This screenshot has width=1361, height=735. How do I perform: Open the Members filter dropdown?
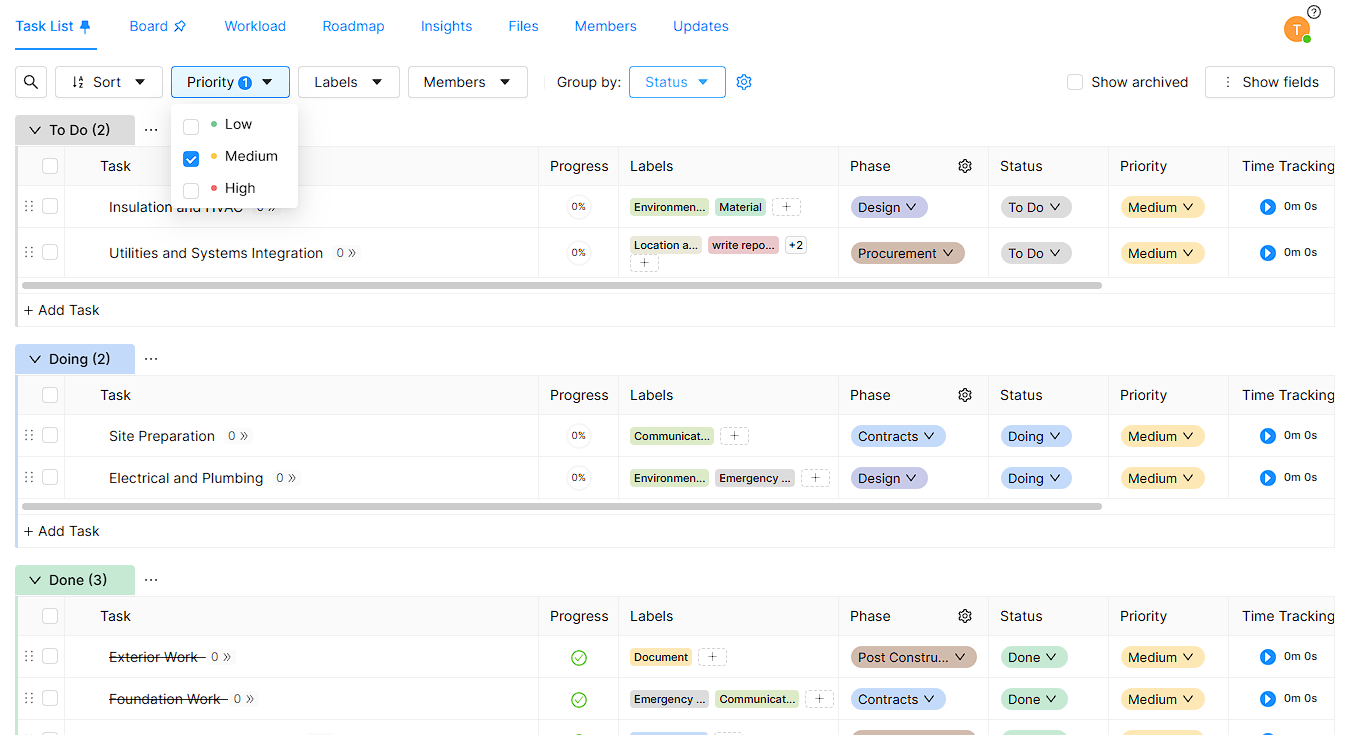467,82
